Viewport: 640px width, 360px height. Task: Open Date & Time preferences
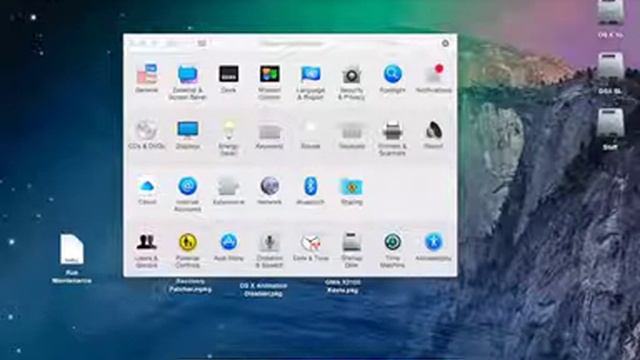click(x=311, y=247)
